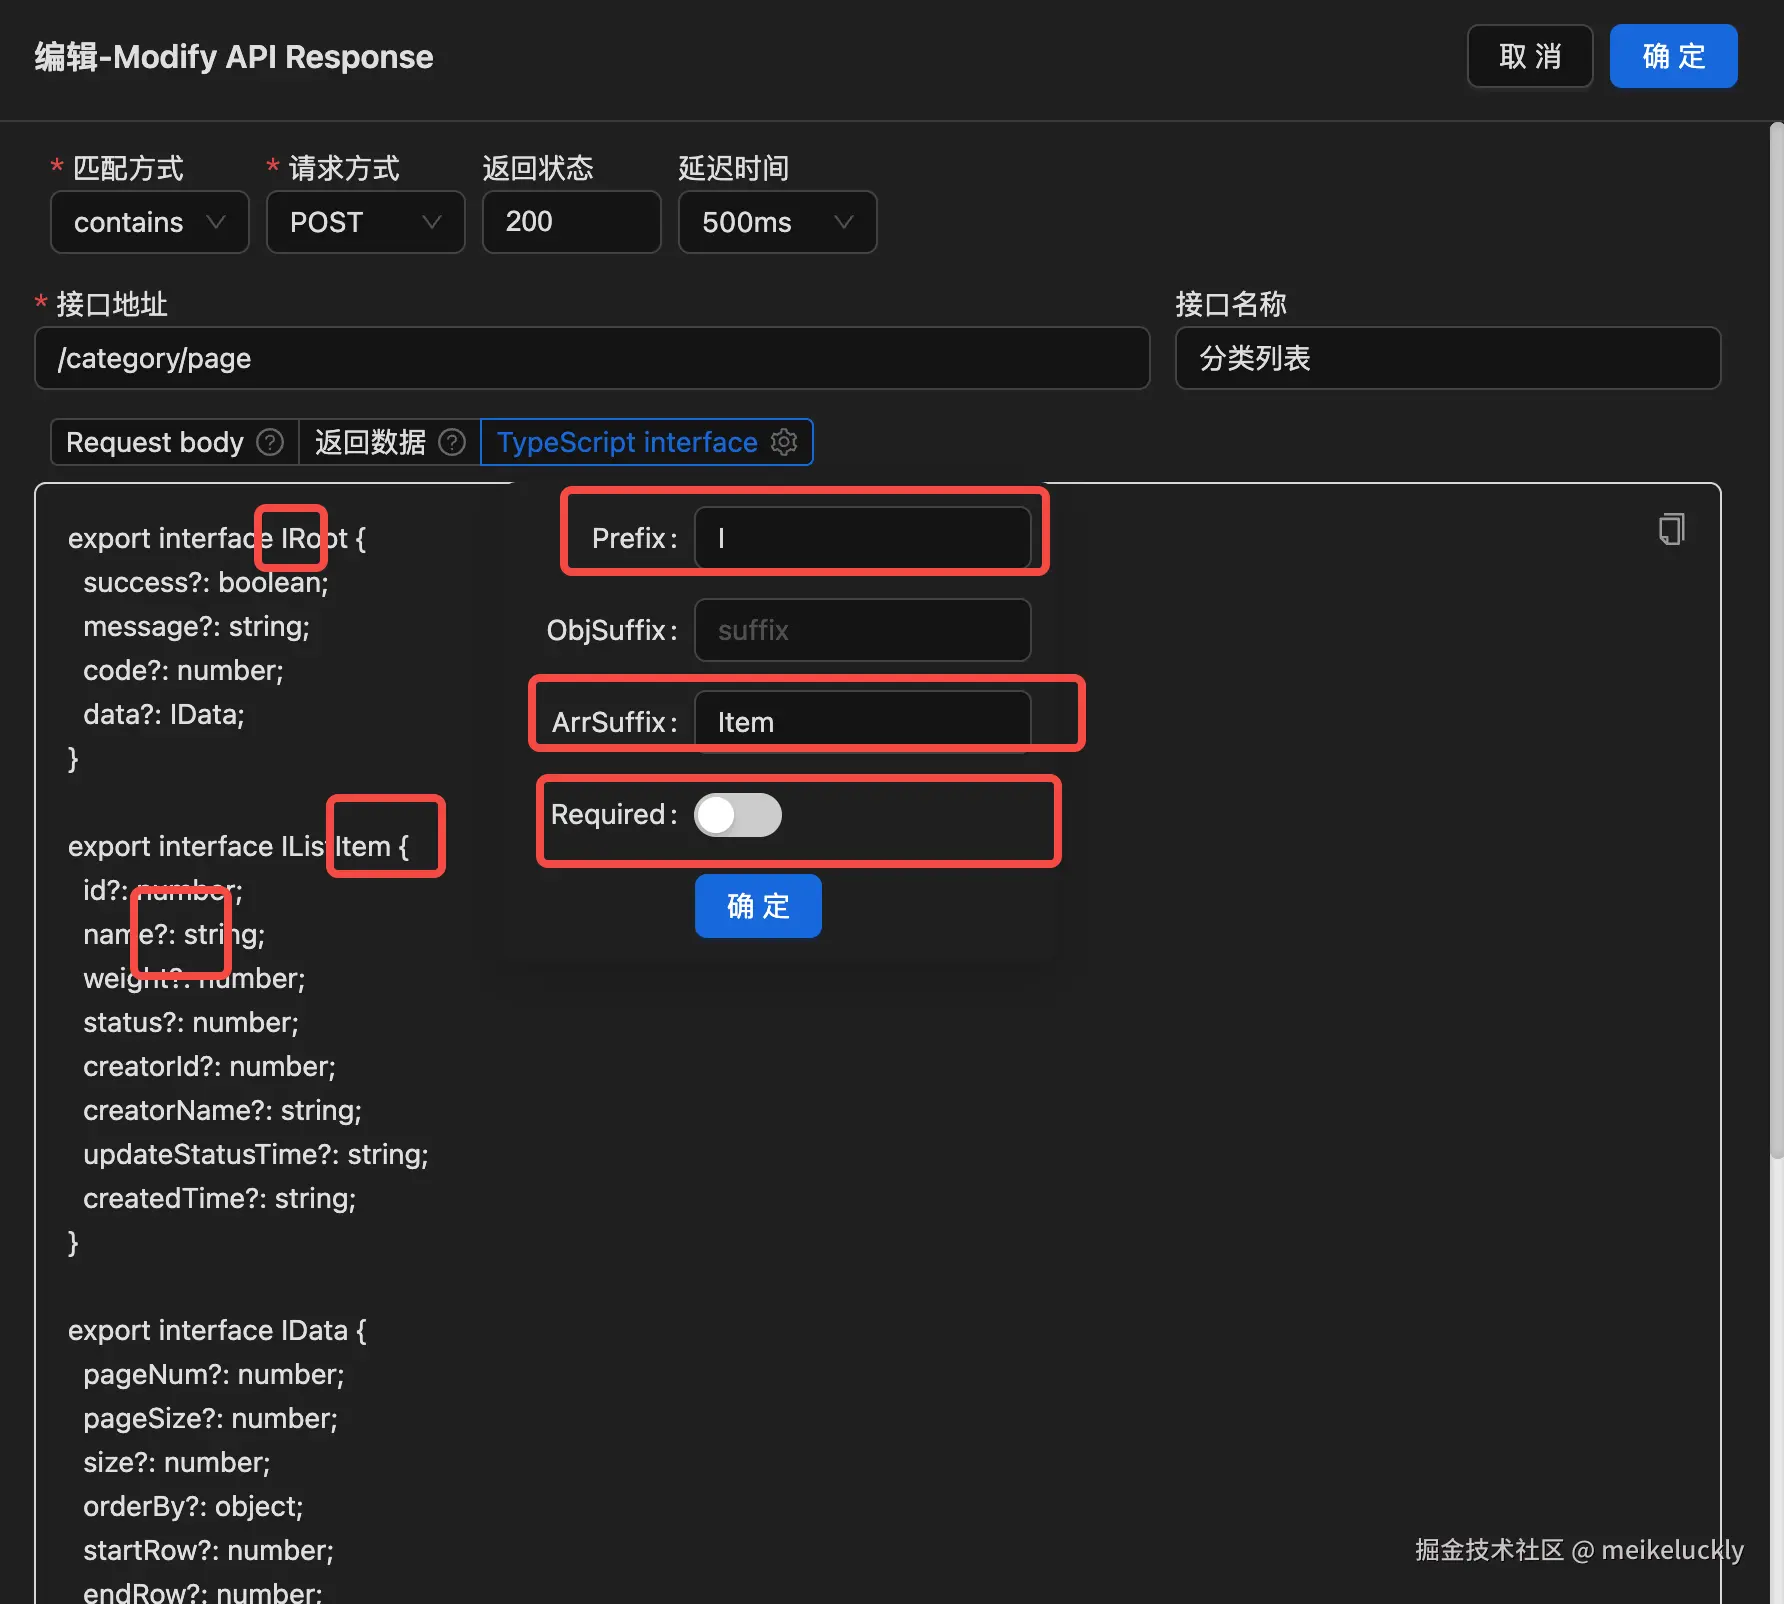1784x1604 pixels.
Task: Click the copy icon in the code panel
Action: [x=1671, y=529]
